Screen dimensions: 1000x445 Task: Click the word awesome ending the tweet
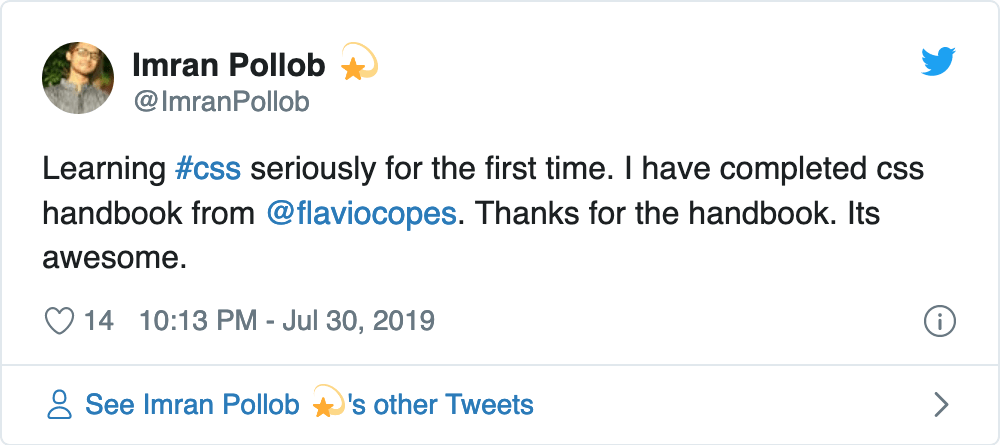pos(114,258)
